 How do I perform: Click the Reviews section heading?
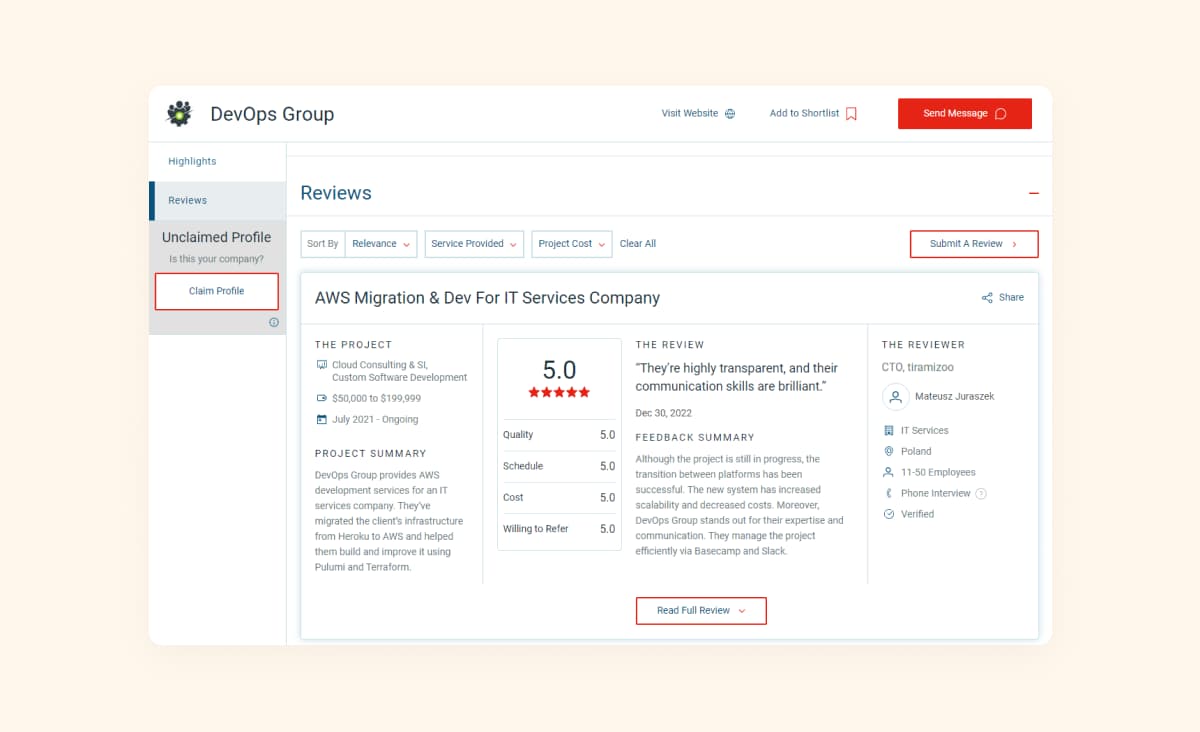point(336,193)
